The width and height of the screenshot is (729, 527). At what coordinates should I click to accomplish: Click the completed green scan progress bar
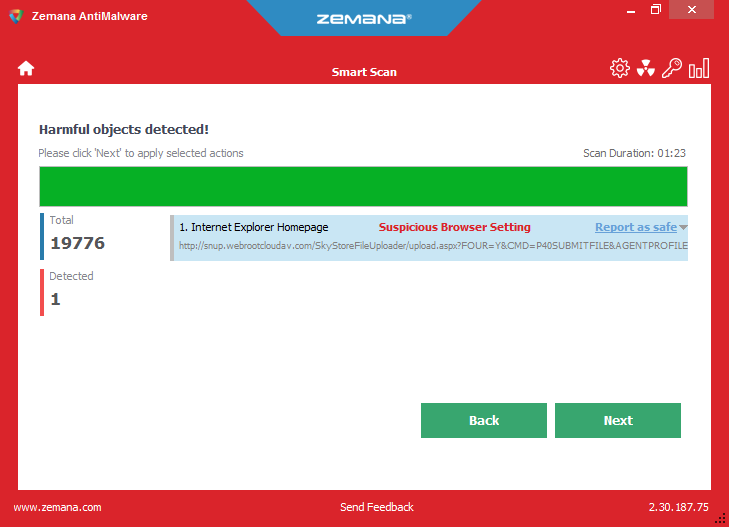(x=363, y=186)
